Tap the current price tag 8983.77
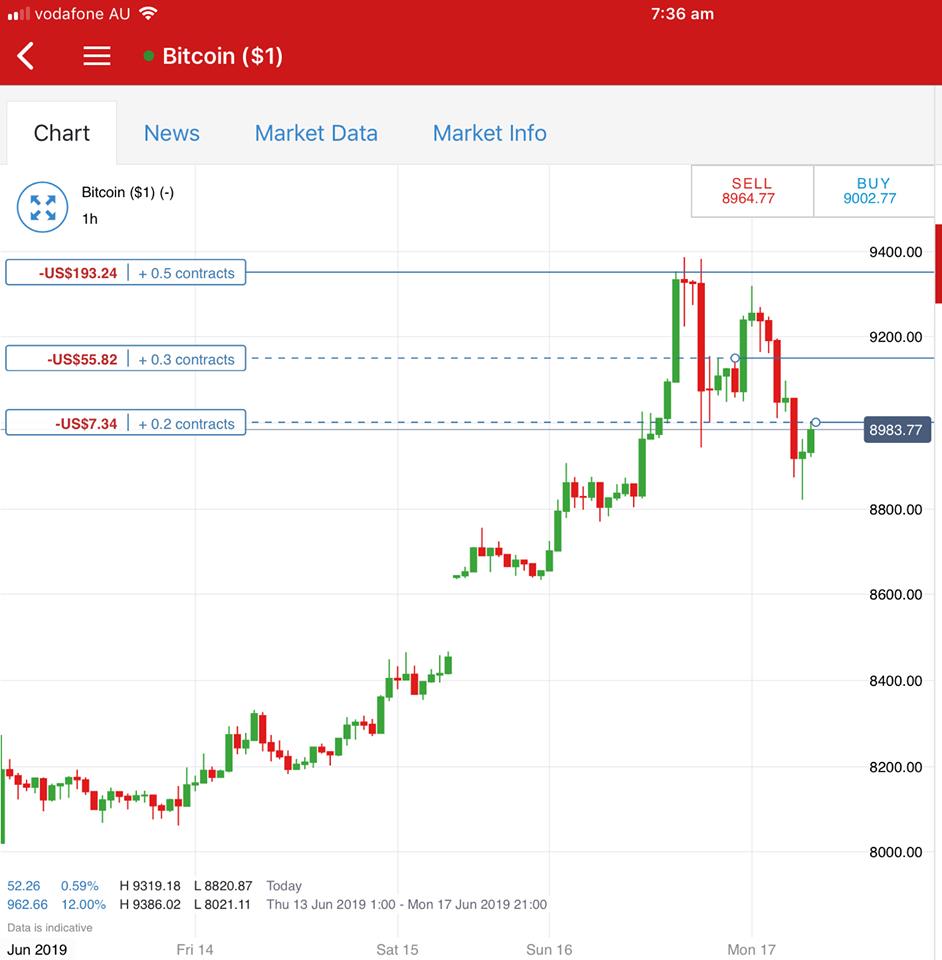Image resolution: width=942 pixels, height=960 pixels. [897, 430]
